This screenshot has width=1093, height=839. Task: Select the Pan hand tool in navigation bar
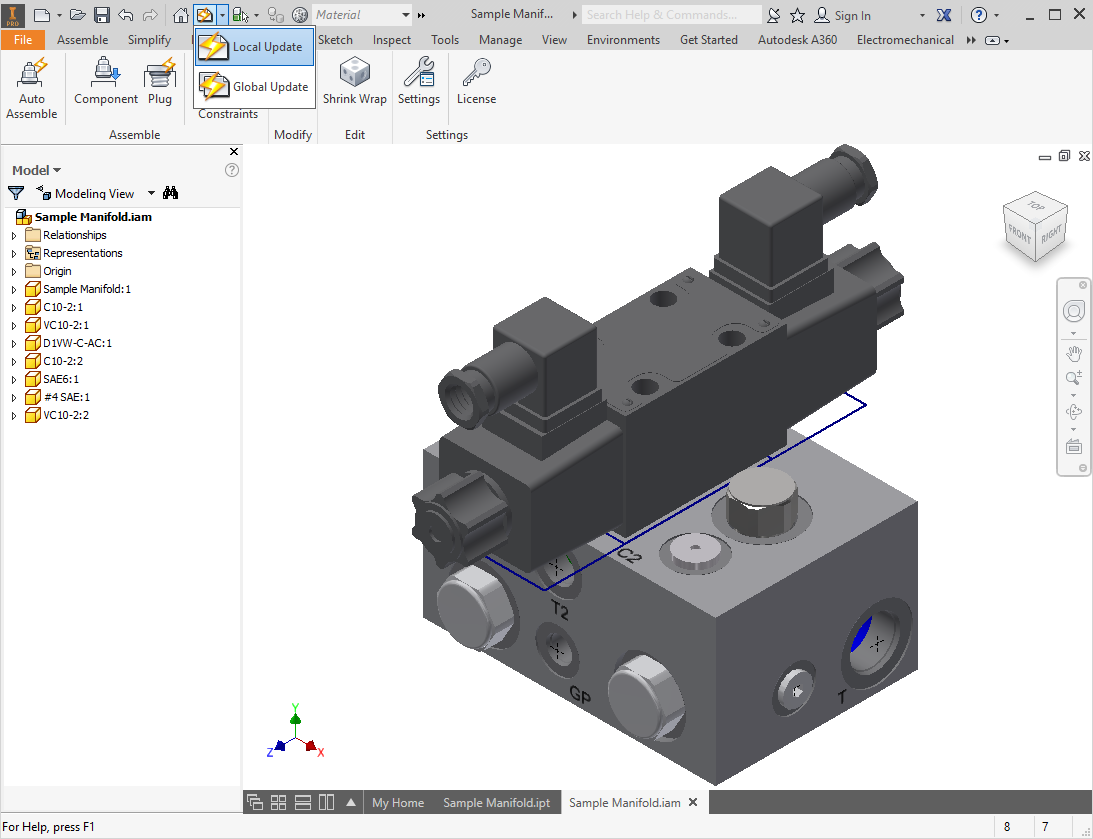point(1074,353)
